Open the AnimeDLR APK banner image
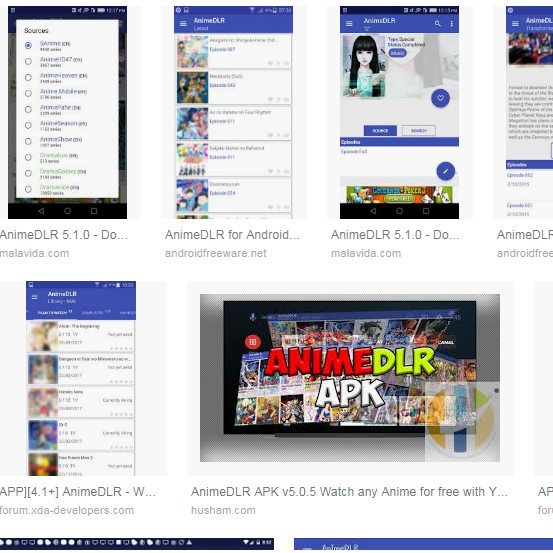 (350, 378)
